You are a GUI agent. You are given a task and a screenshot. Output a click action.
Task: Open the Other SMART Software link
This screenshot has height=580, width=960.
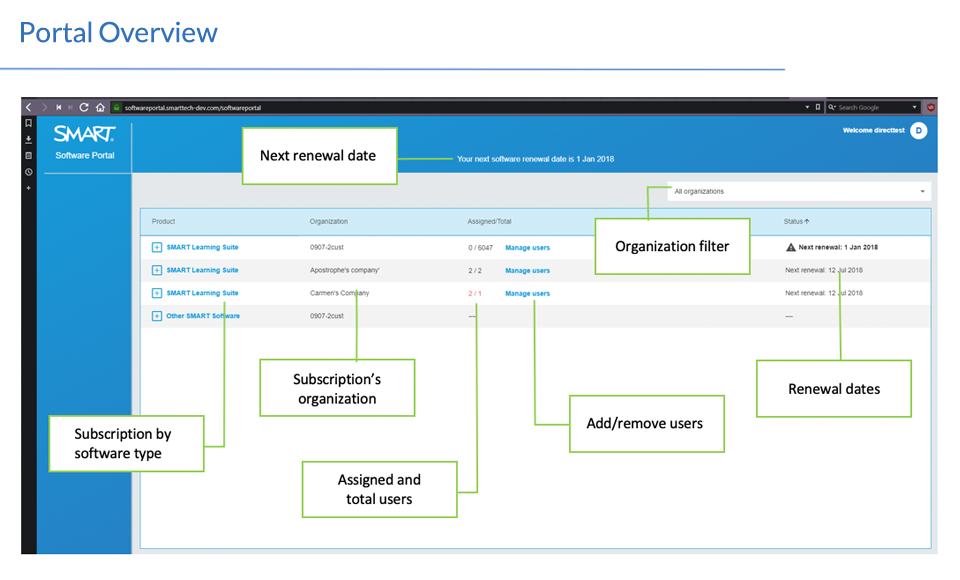[x=203, y=316]
